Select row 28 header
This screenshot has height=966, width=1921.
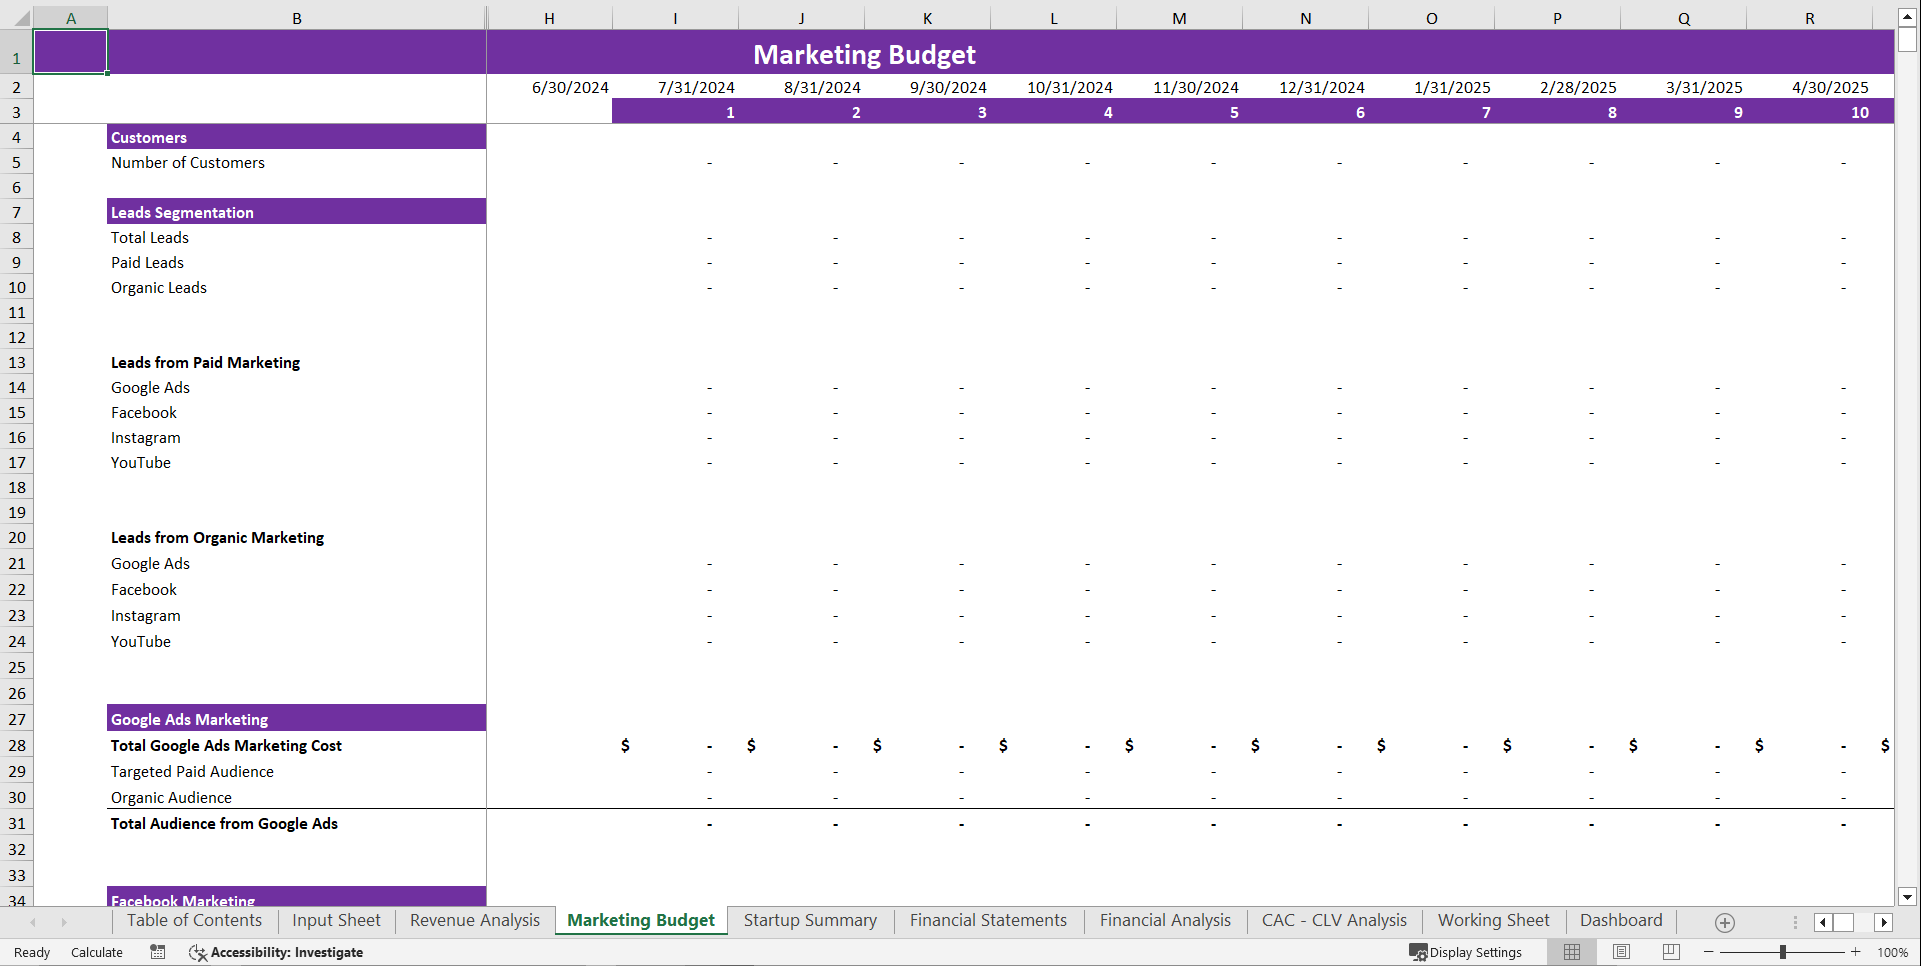tap(17, 745)
